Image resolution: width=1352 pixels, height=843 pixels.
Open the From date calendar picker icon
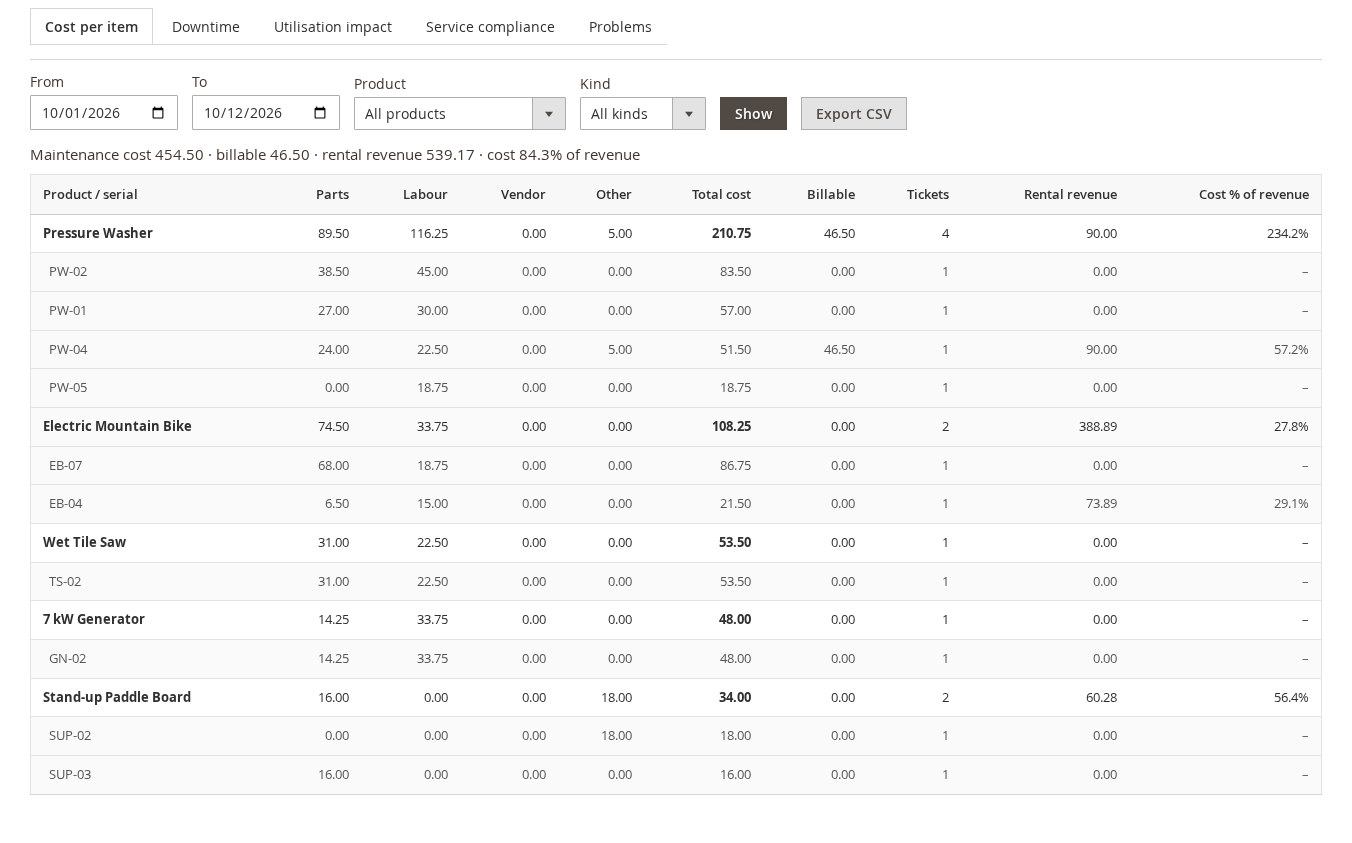point(158,113)
